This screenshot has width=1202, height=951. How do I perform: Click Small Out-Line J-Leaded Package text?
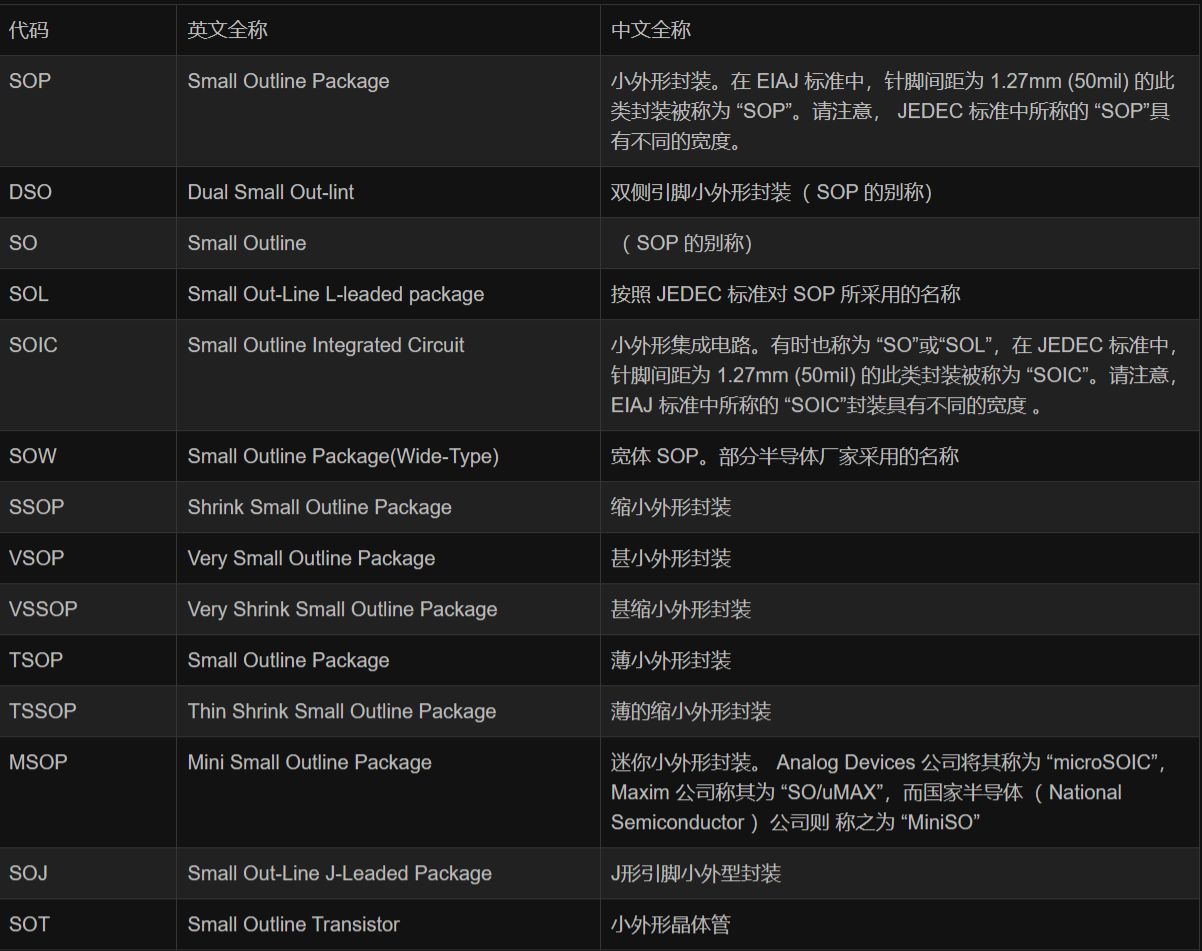[x=339, y=873]
